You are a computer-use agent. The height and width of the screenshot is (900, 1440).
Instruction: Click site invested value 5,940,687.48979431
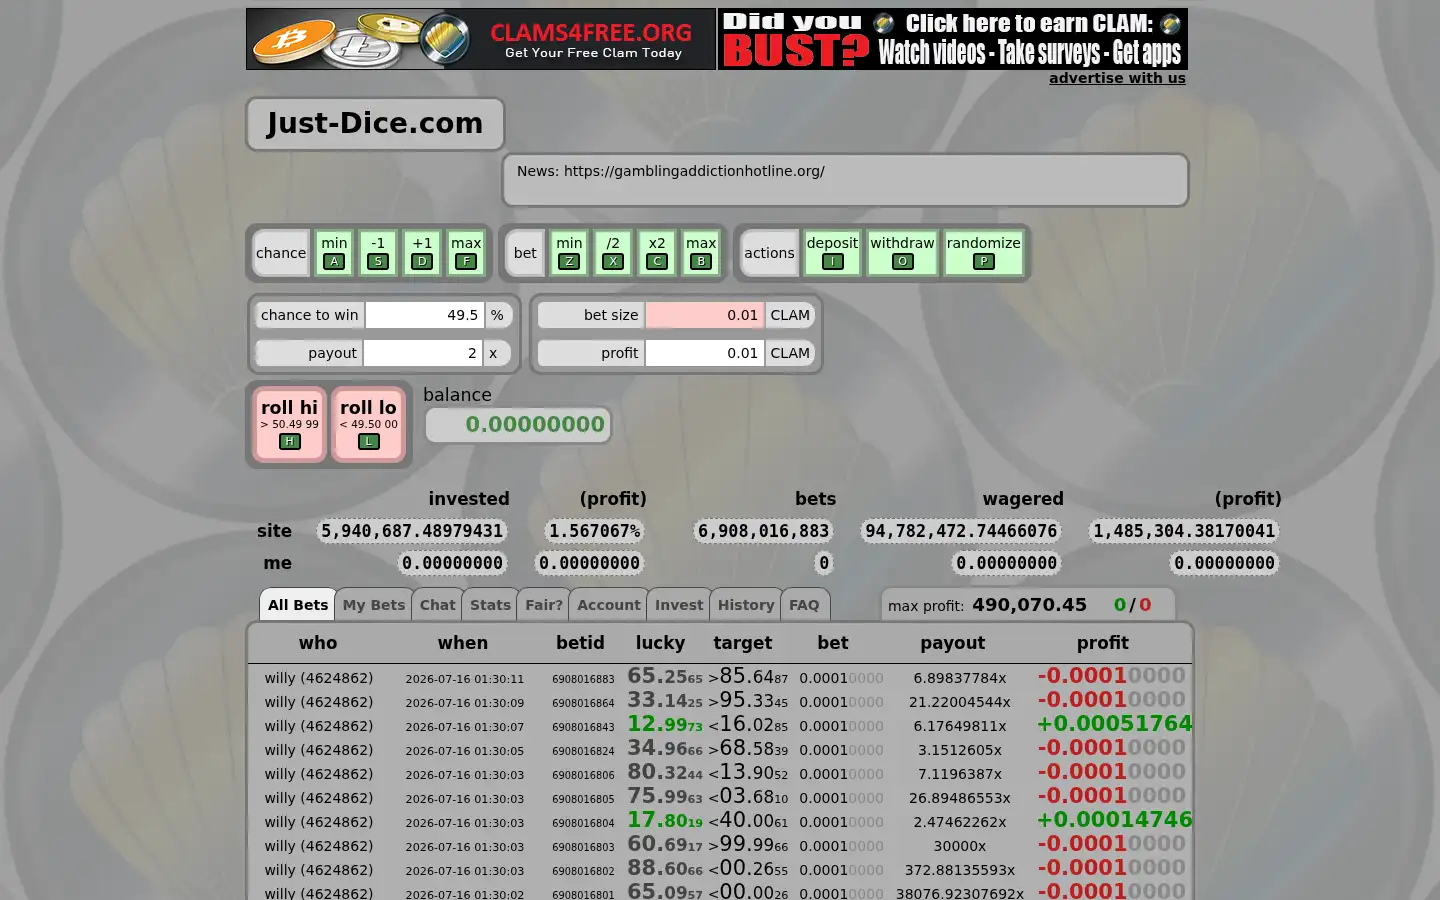click(412, 531)
